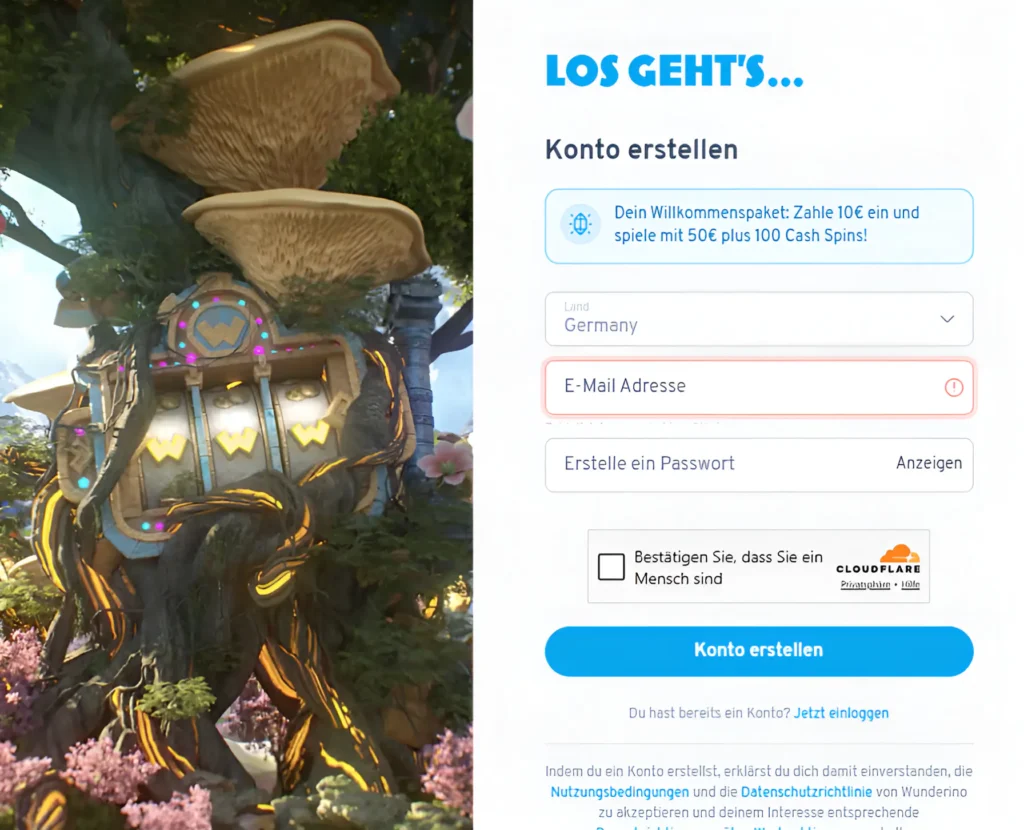Open the Nutzungsbedingungen link
The height and width of the screenshot is (830, 1024).
620,791
